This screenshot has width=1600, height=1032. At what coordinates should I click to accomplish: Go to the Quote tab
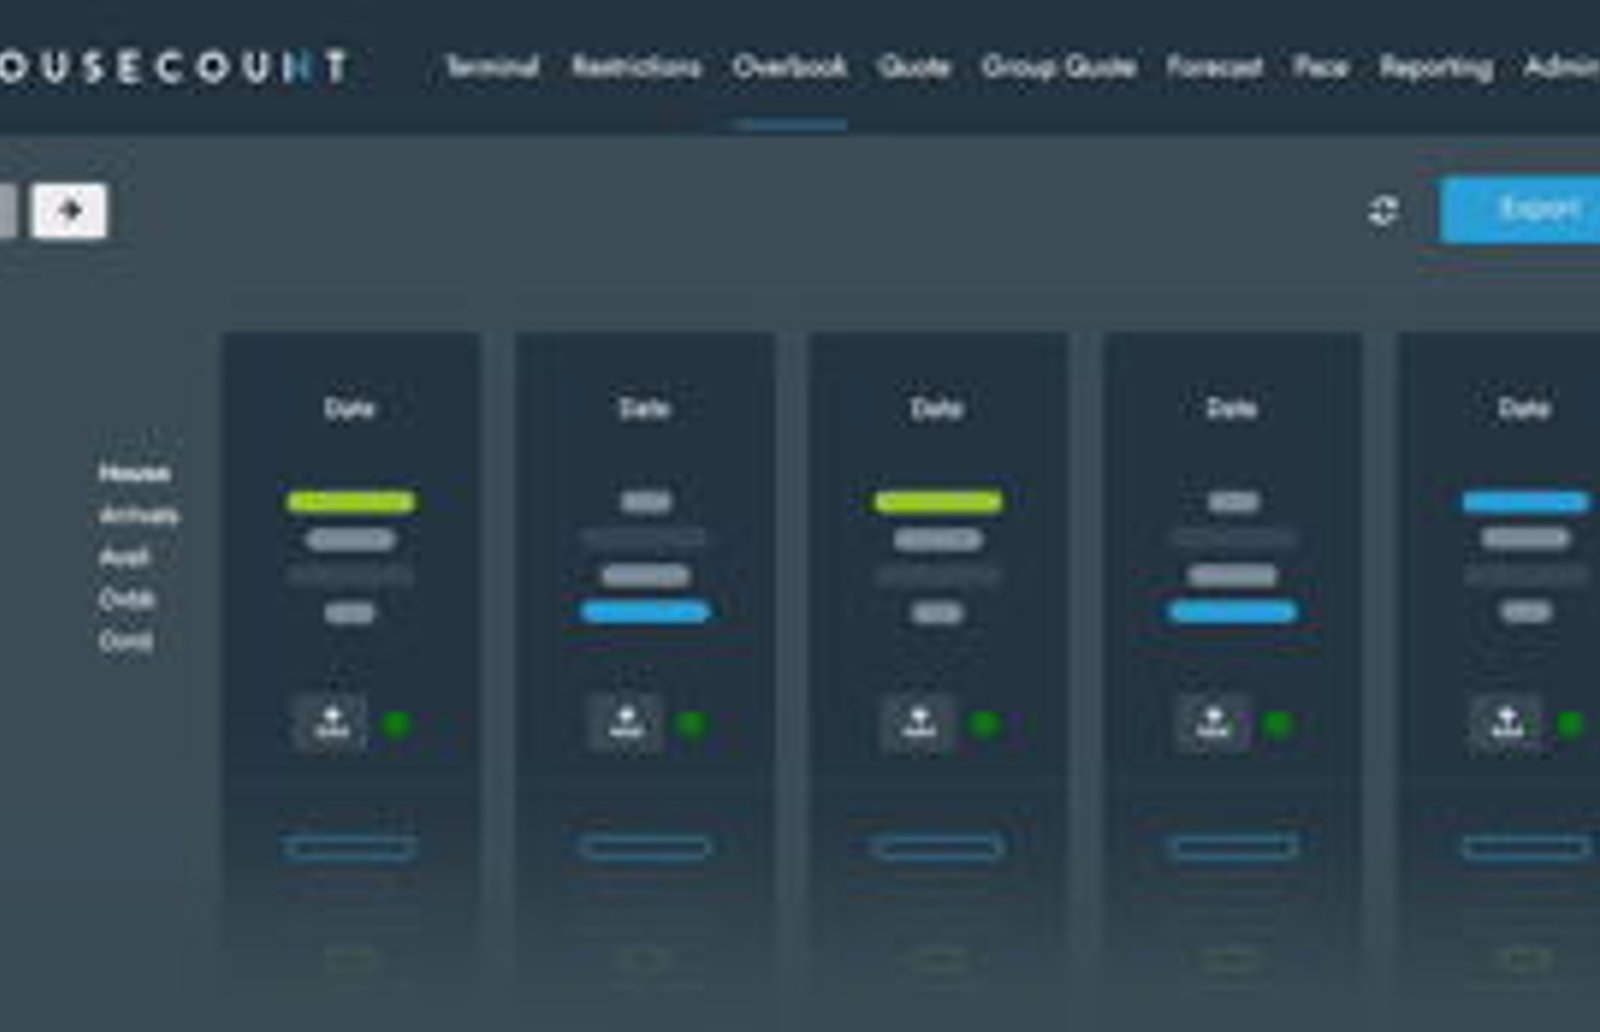tap(914, 67)
